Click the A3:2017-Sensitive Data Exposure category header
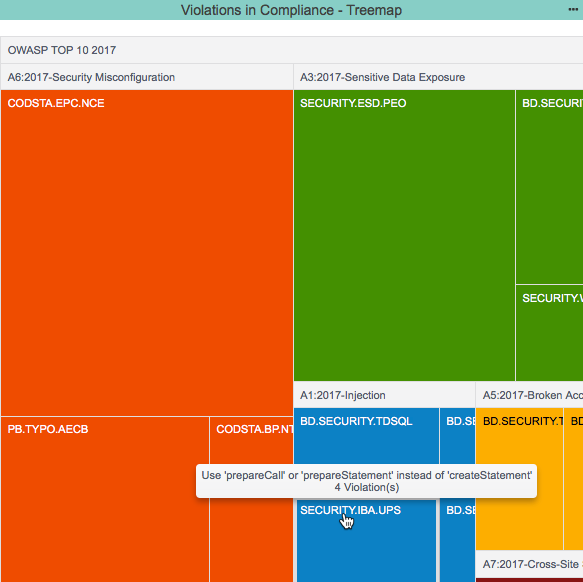This screenshot has height=582, width=583. [438, 77]
